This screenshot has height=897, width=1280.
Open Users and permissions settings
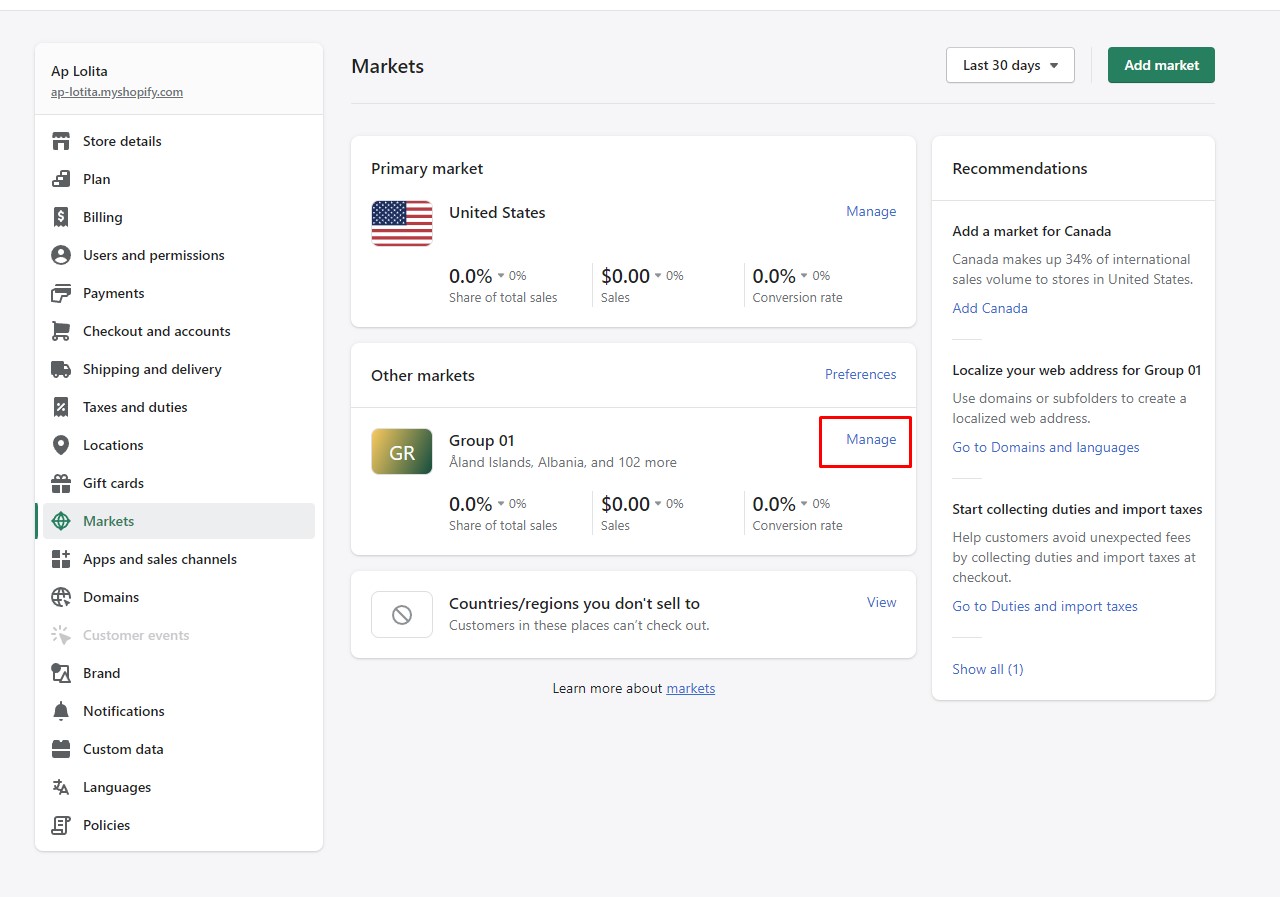(x=153, y=255)
